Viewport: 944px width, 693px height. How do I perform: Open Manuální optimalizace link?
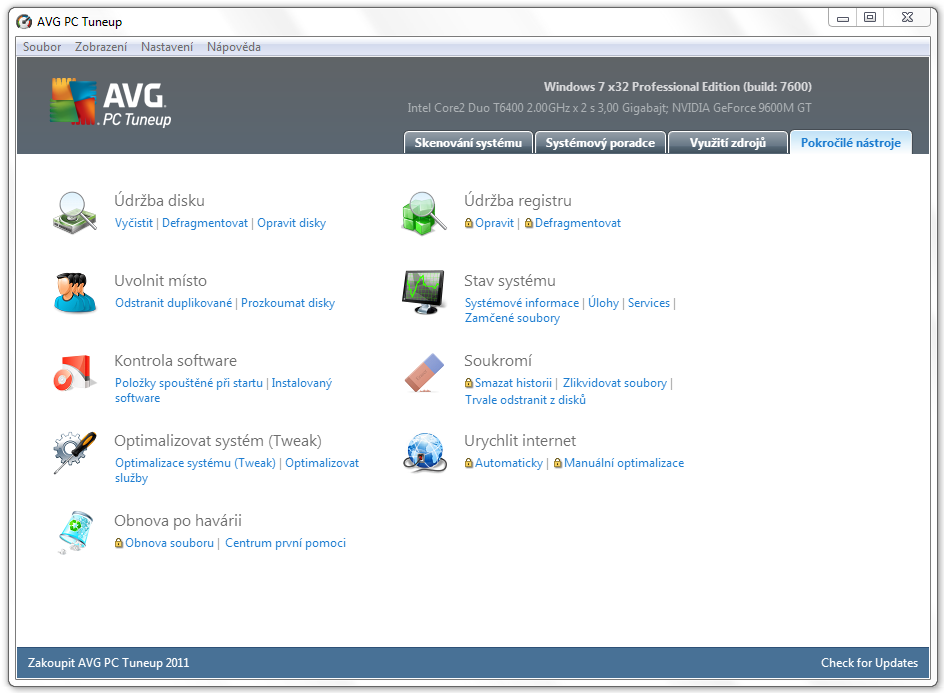point(624,463)
